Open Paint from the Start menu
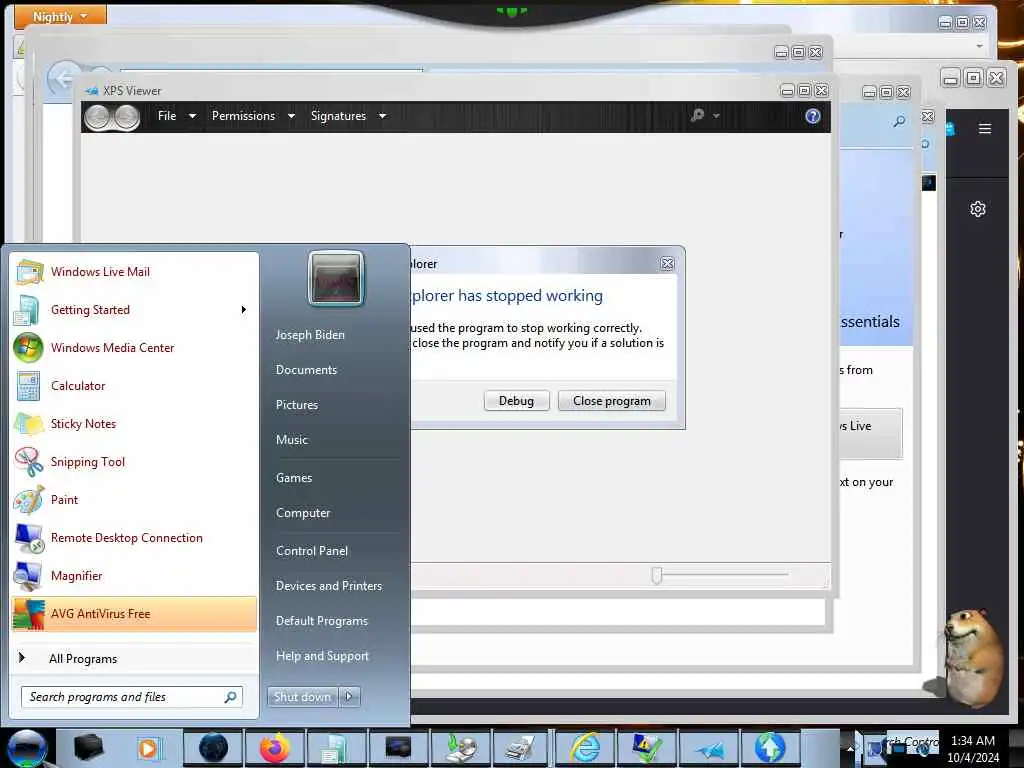The image size is (1024, 768). pyautogui.click(x=134, y=500)
